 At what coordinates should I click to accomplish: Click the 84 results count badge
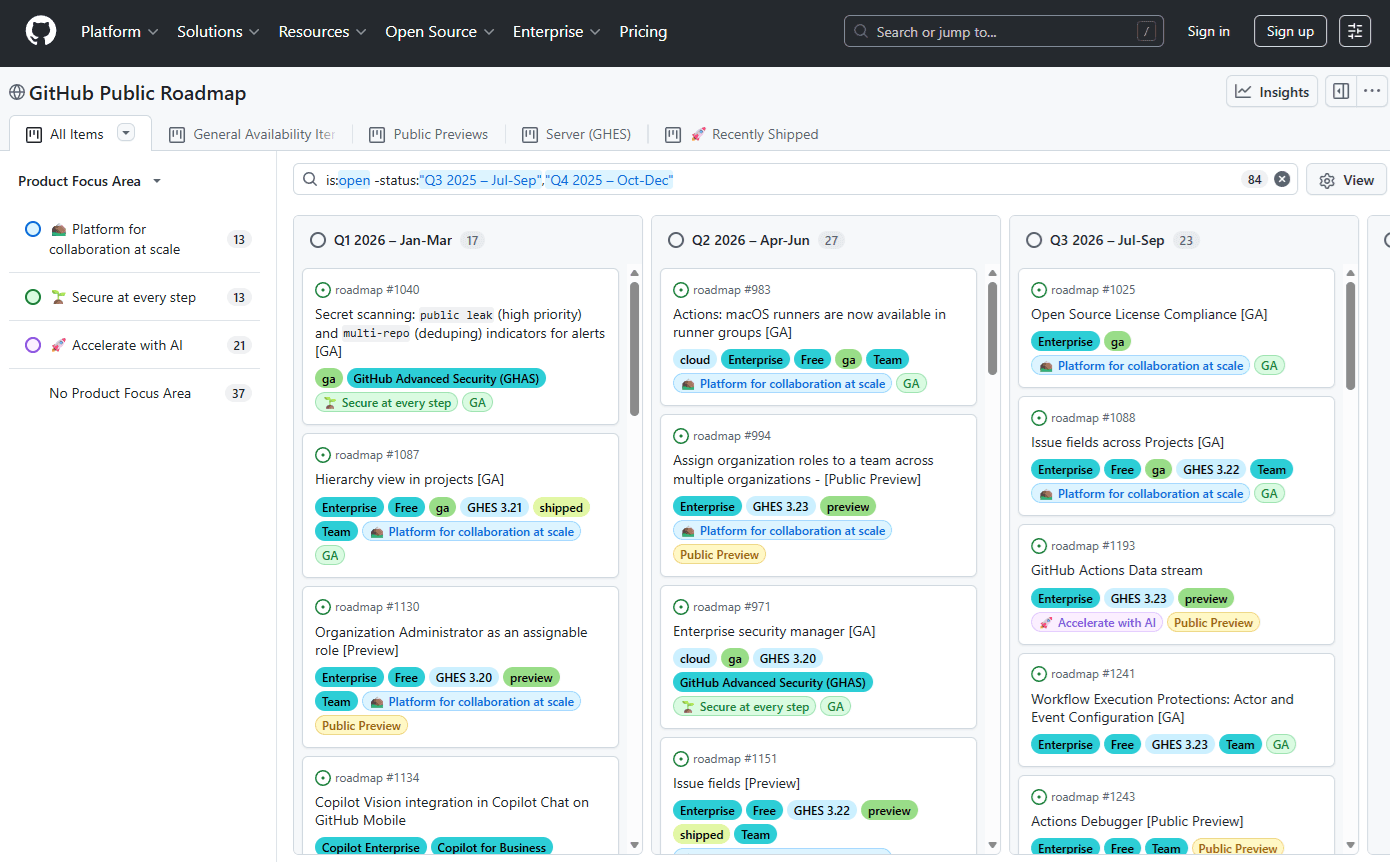pyautogui.click(x=1254, y=180)
